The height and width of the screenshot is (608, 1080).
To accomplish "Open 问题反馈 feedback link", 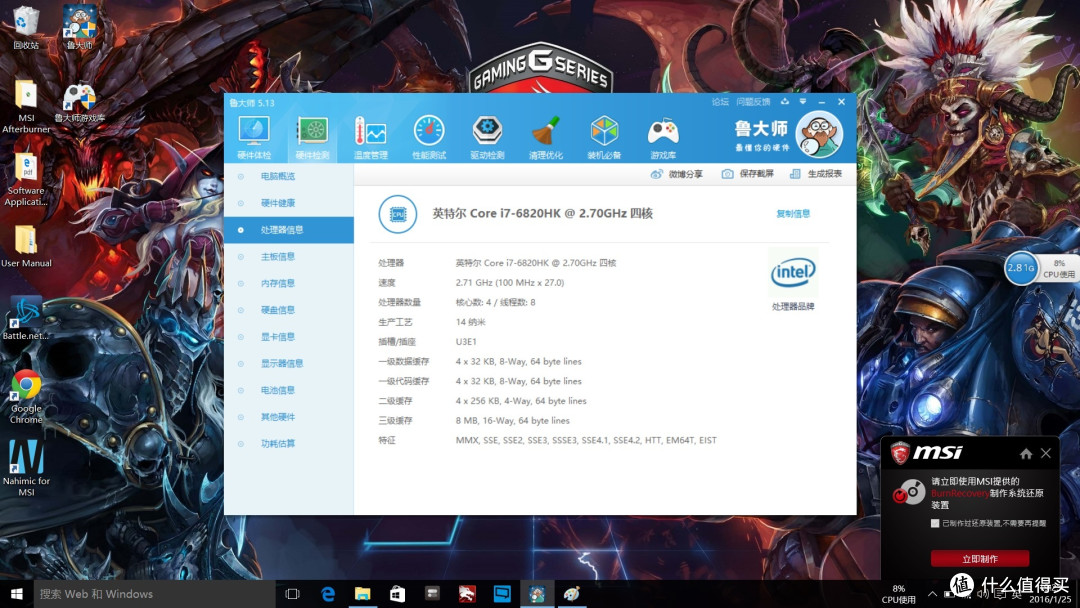I will (753, 102).
